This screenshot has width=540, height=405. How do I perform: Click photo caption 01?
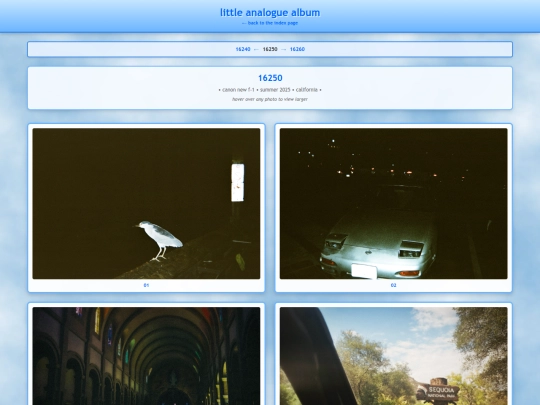click(x=146, y=285)
